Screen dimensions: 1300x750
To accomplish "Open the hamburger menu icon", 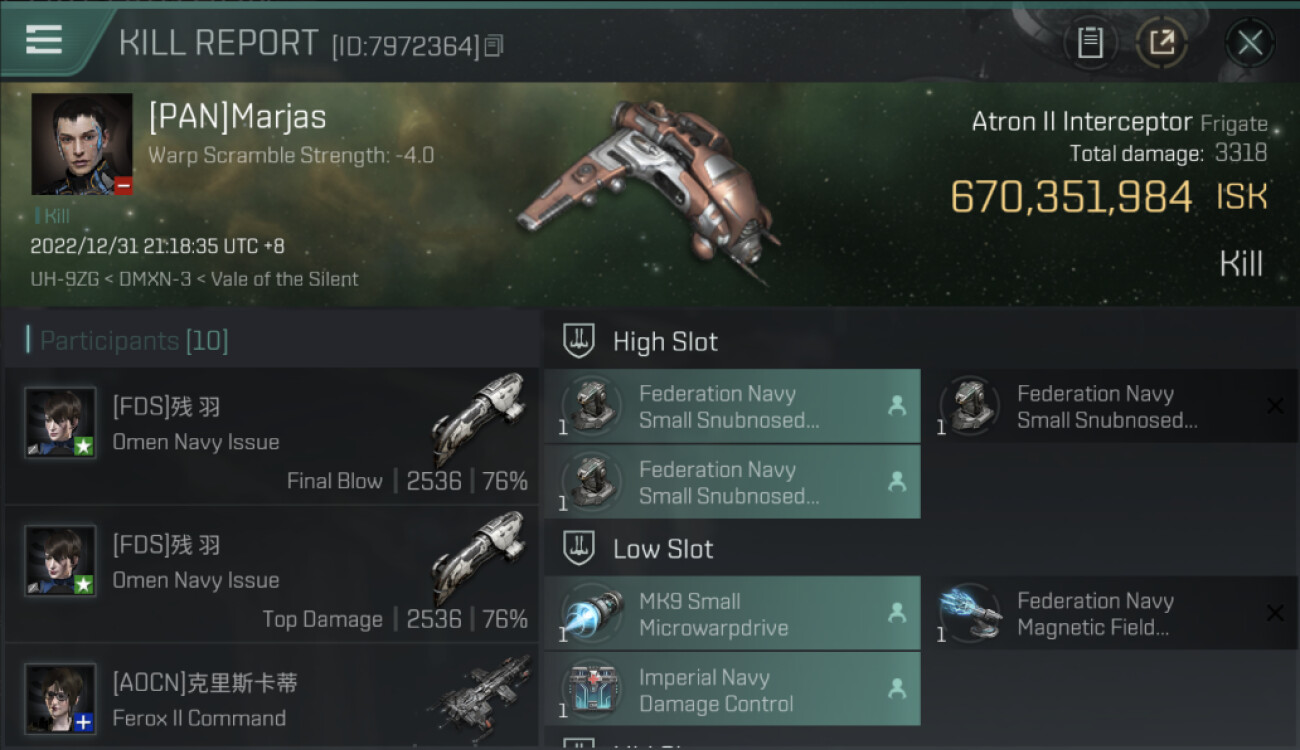I will tap(44, 41).
